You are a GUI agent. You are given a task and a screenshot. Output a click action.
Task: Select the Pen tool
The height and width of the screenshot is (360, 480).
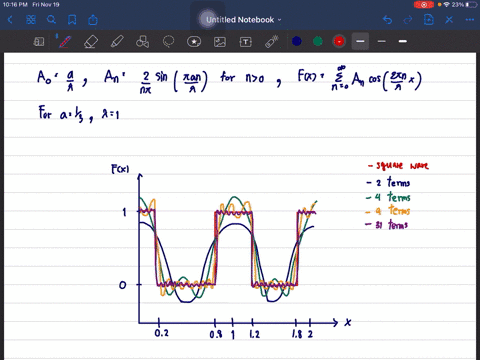64,42
